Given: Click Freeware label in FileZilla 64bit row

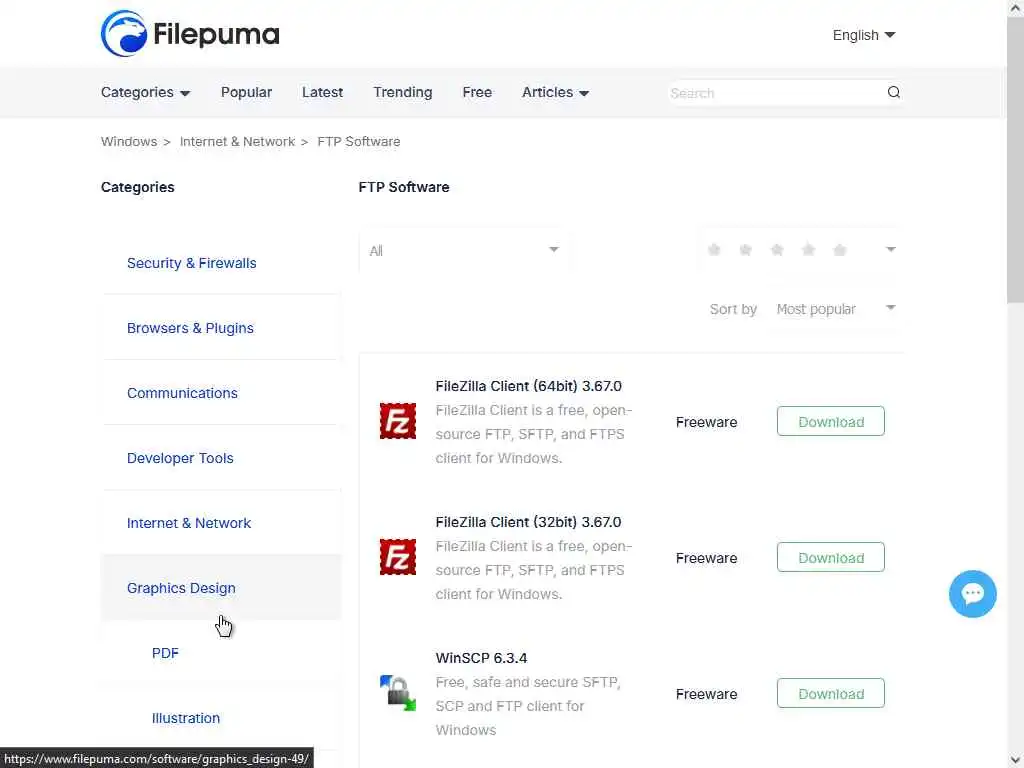Looking at the screenshot, I should [706, 423].
